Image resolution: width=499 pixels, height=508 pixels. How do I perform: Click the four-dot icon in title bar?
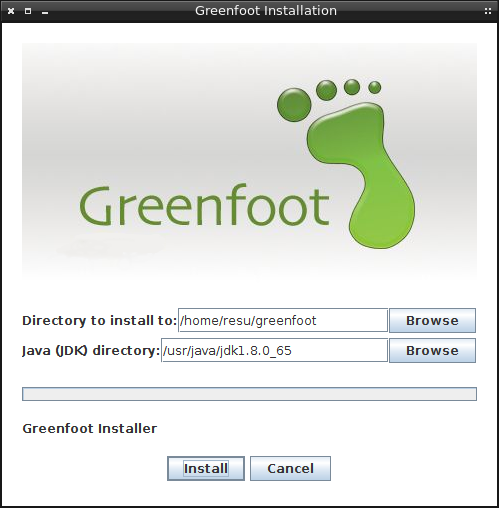coord(488,11)
